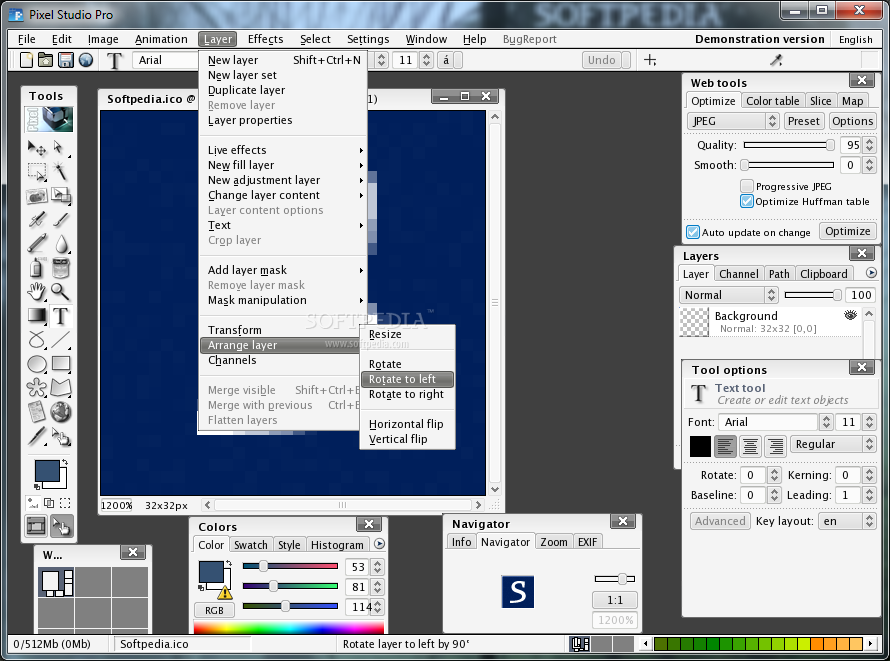Click the Rotate value field in Tool options

pyautogui.click(x=753, y=475)
